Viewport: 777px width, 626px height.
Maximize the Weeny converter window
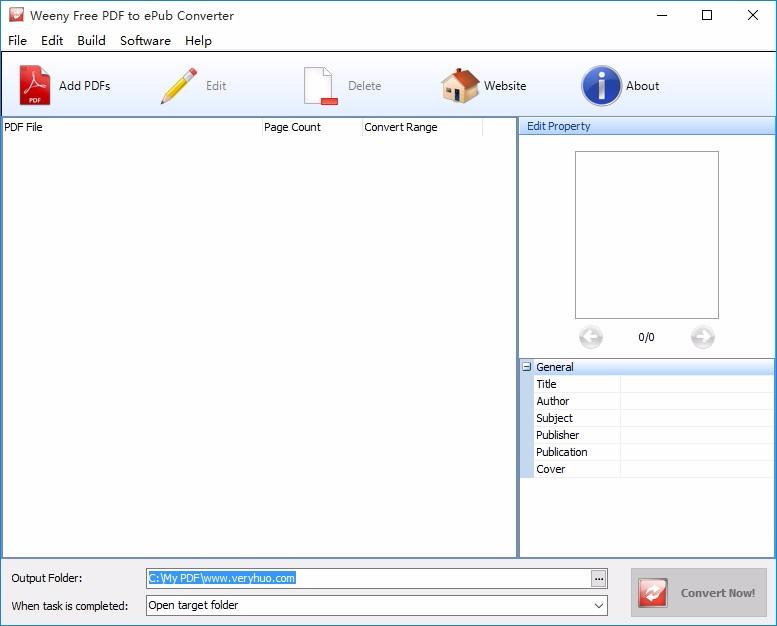(707, 15)
